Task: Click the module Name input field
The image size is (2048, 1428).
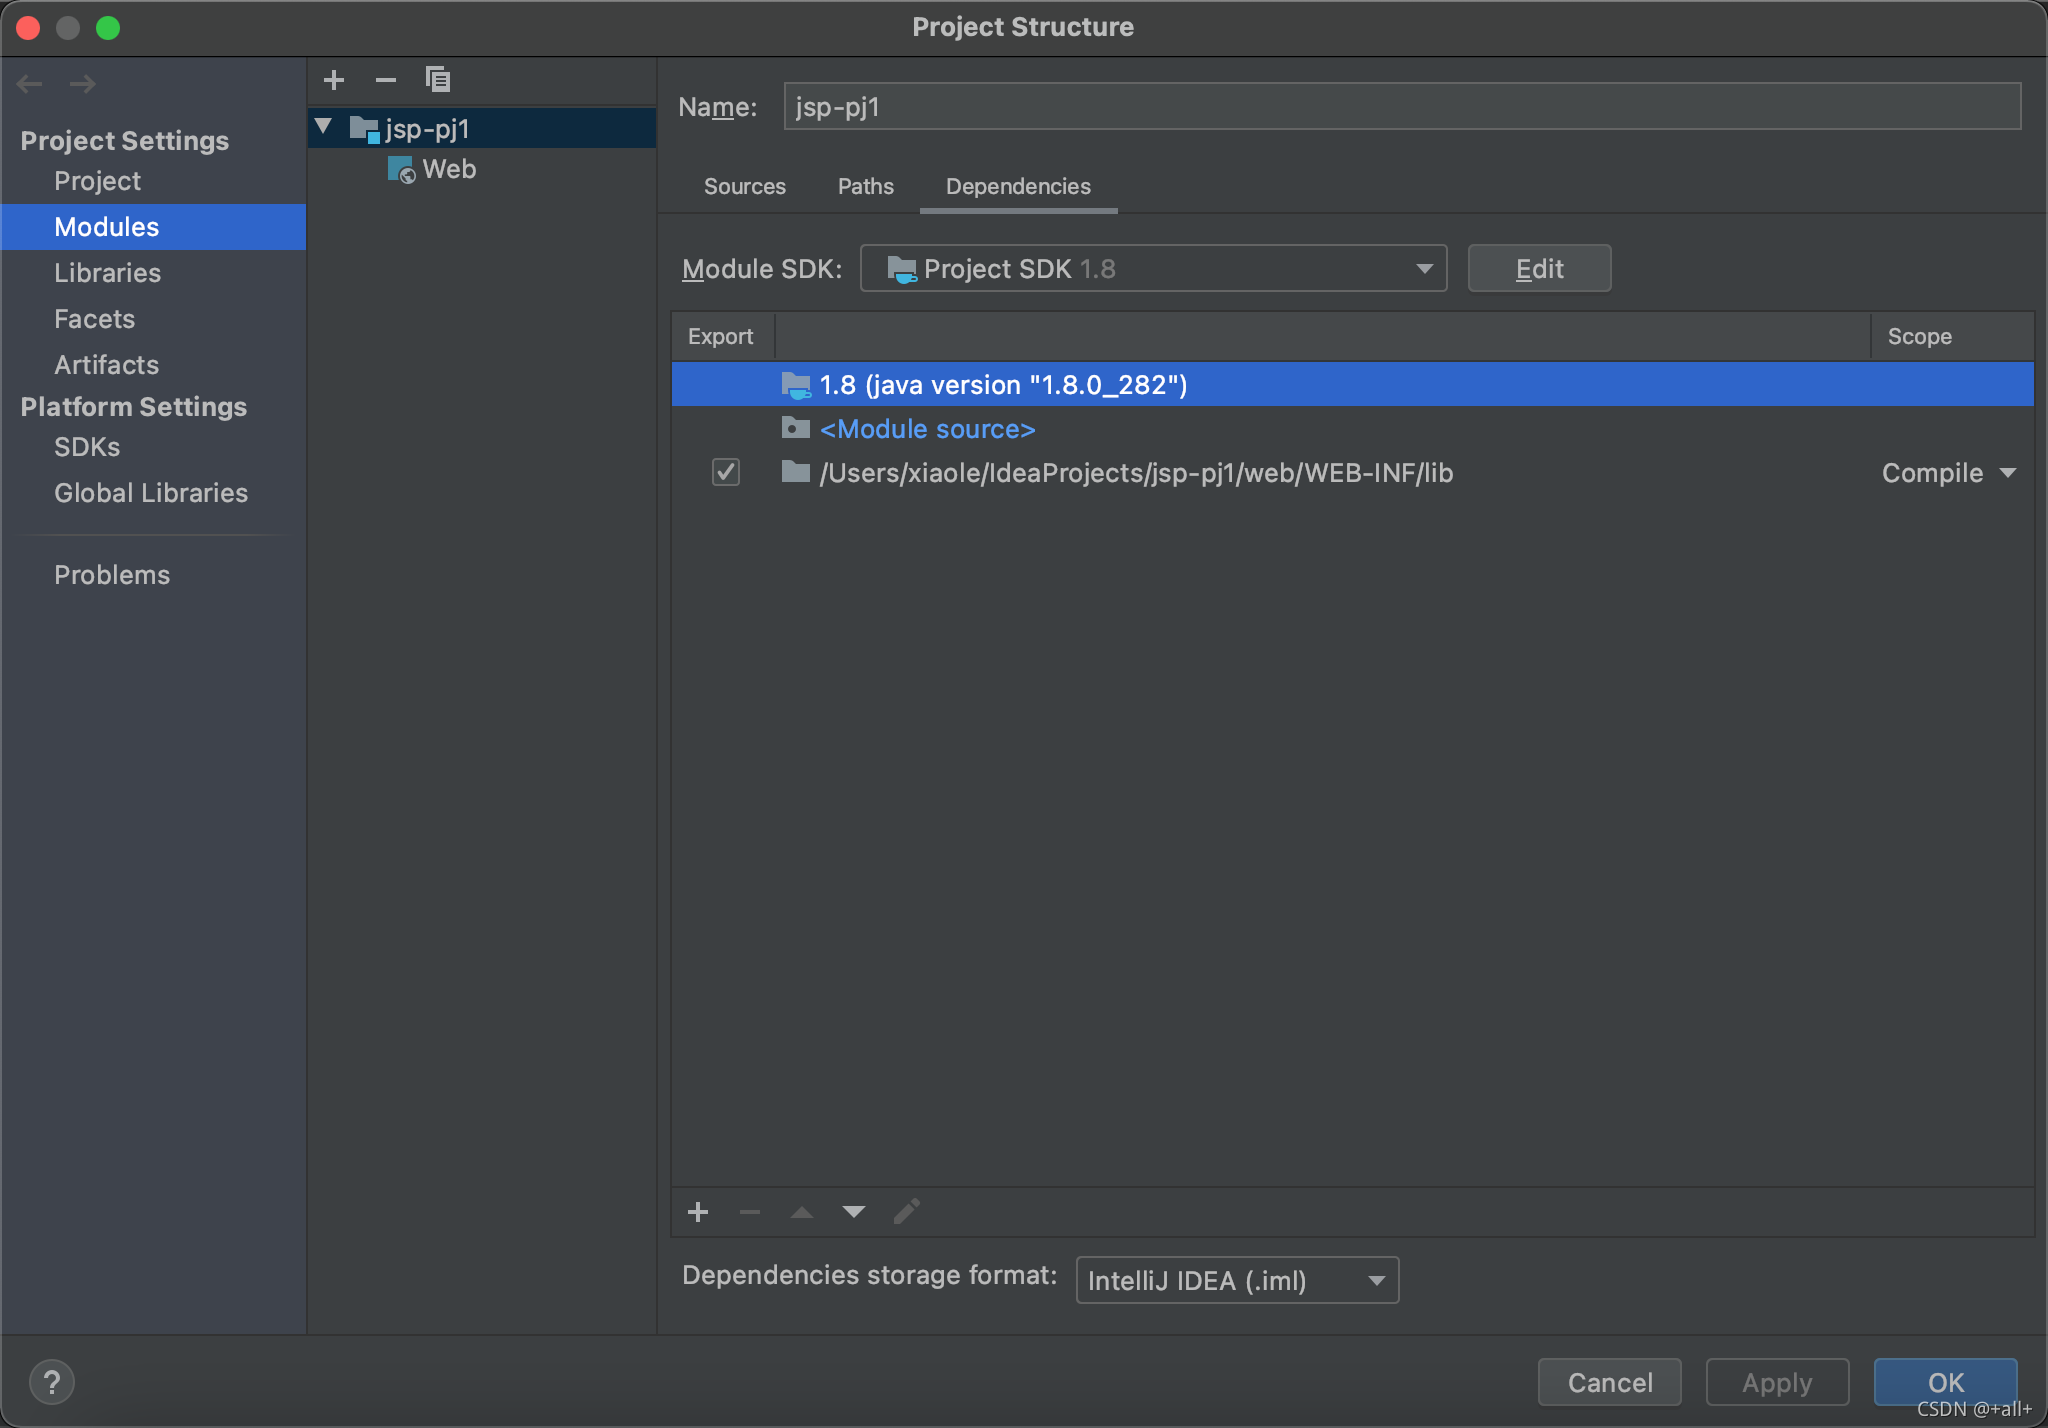Action: click(x=1400, y=107)
